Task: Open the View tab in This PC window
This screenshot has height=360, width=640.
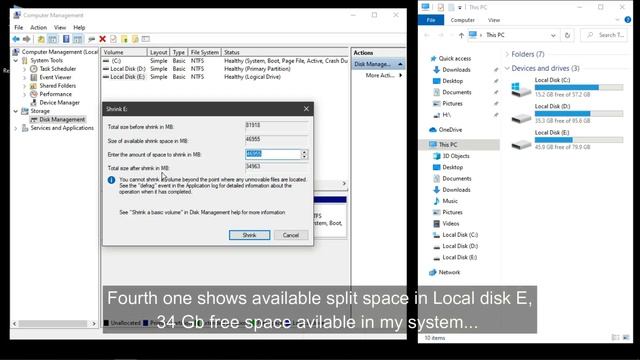Action: [x=494, y=20]
